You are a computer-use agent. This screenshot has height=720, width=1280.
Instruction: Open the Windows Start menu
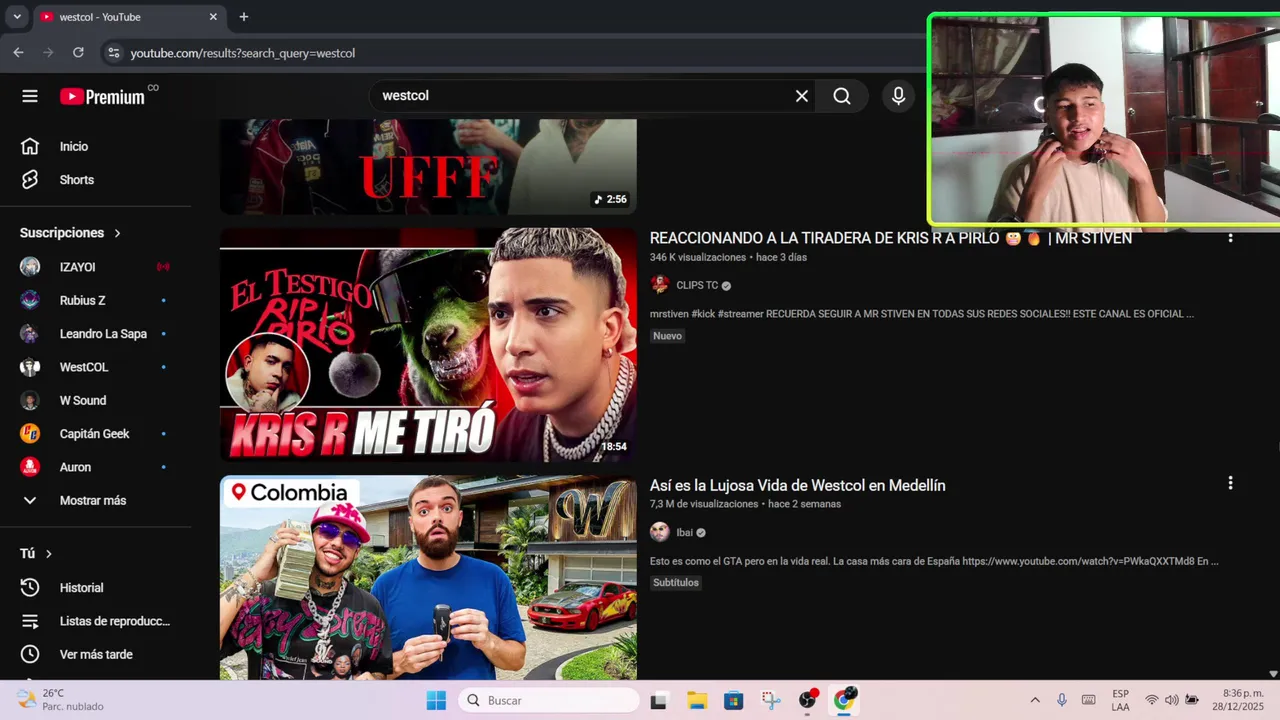[436, 700]
